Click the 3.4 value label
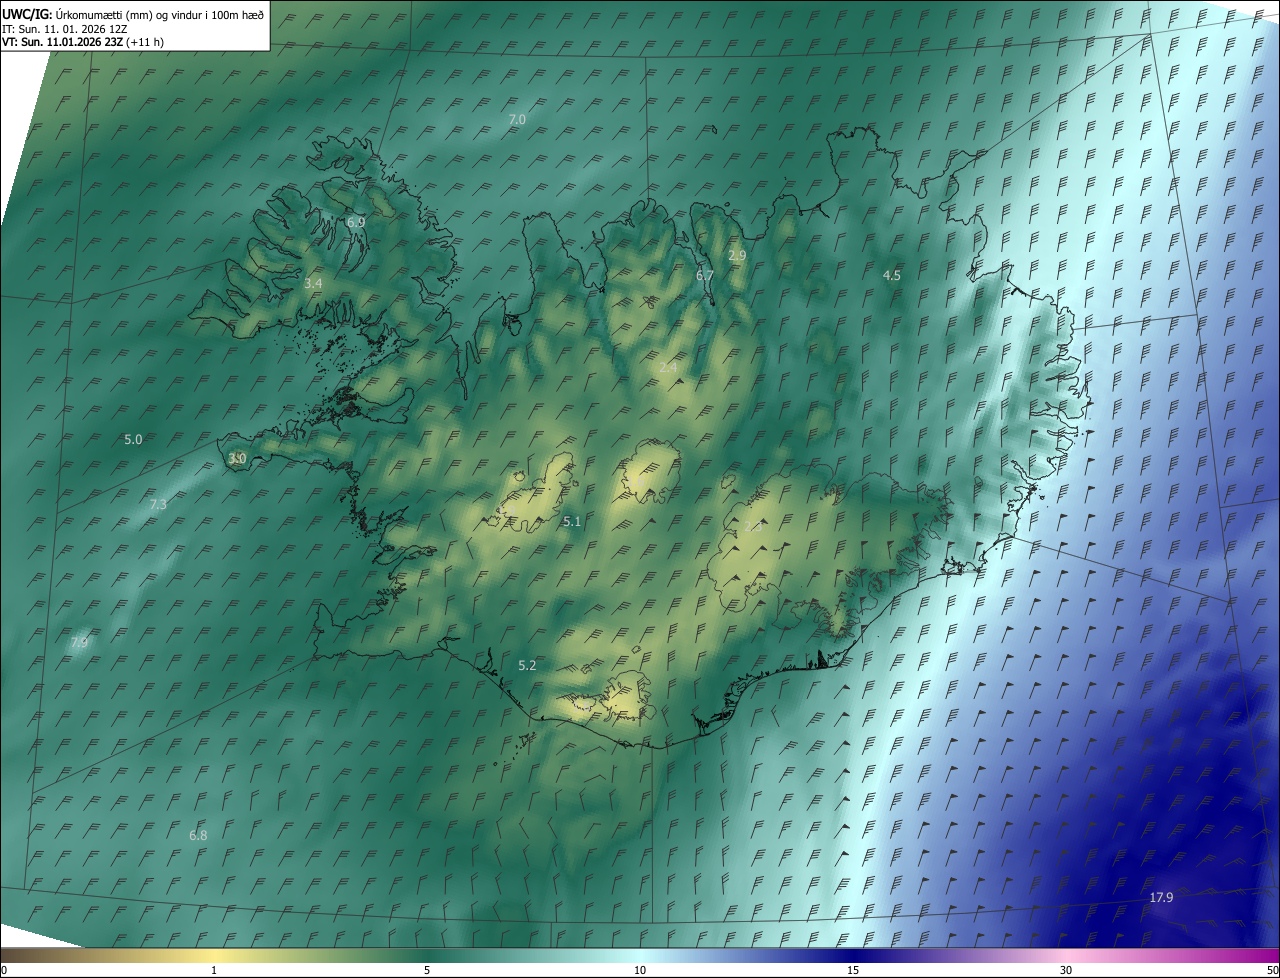The image size is (1280, 978). (x=313, y=284)
